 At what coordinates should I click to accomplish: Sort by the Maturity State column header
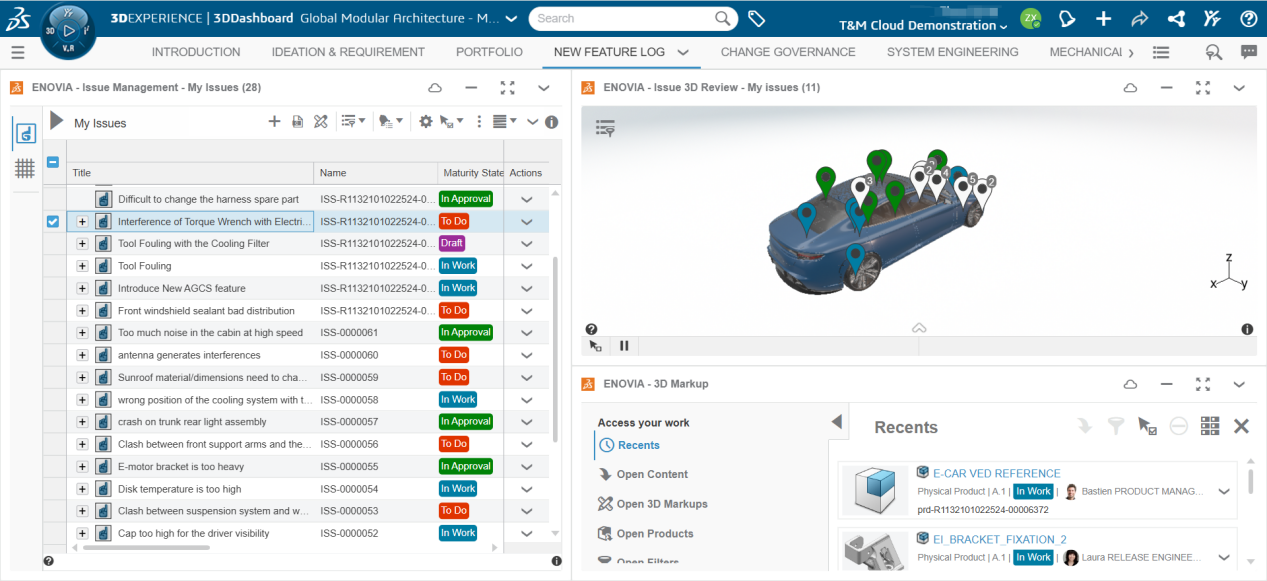471,173
